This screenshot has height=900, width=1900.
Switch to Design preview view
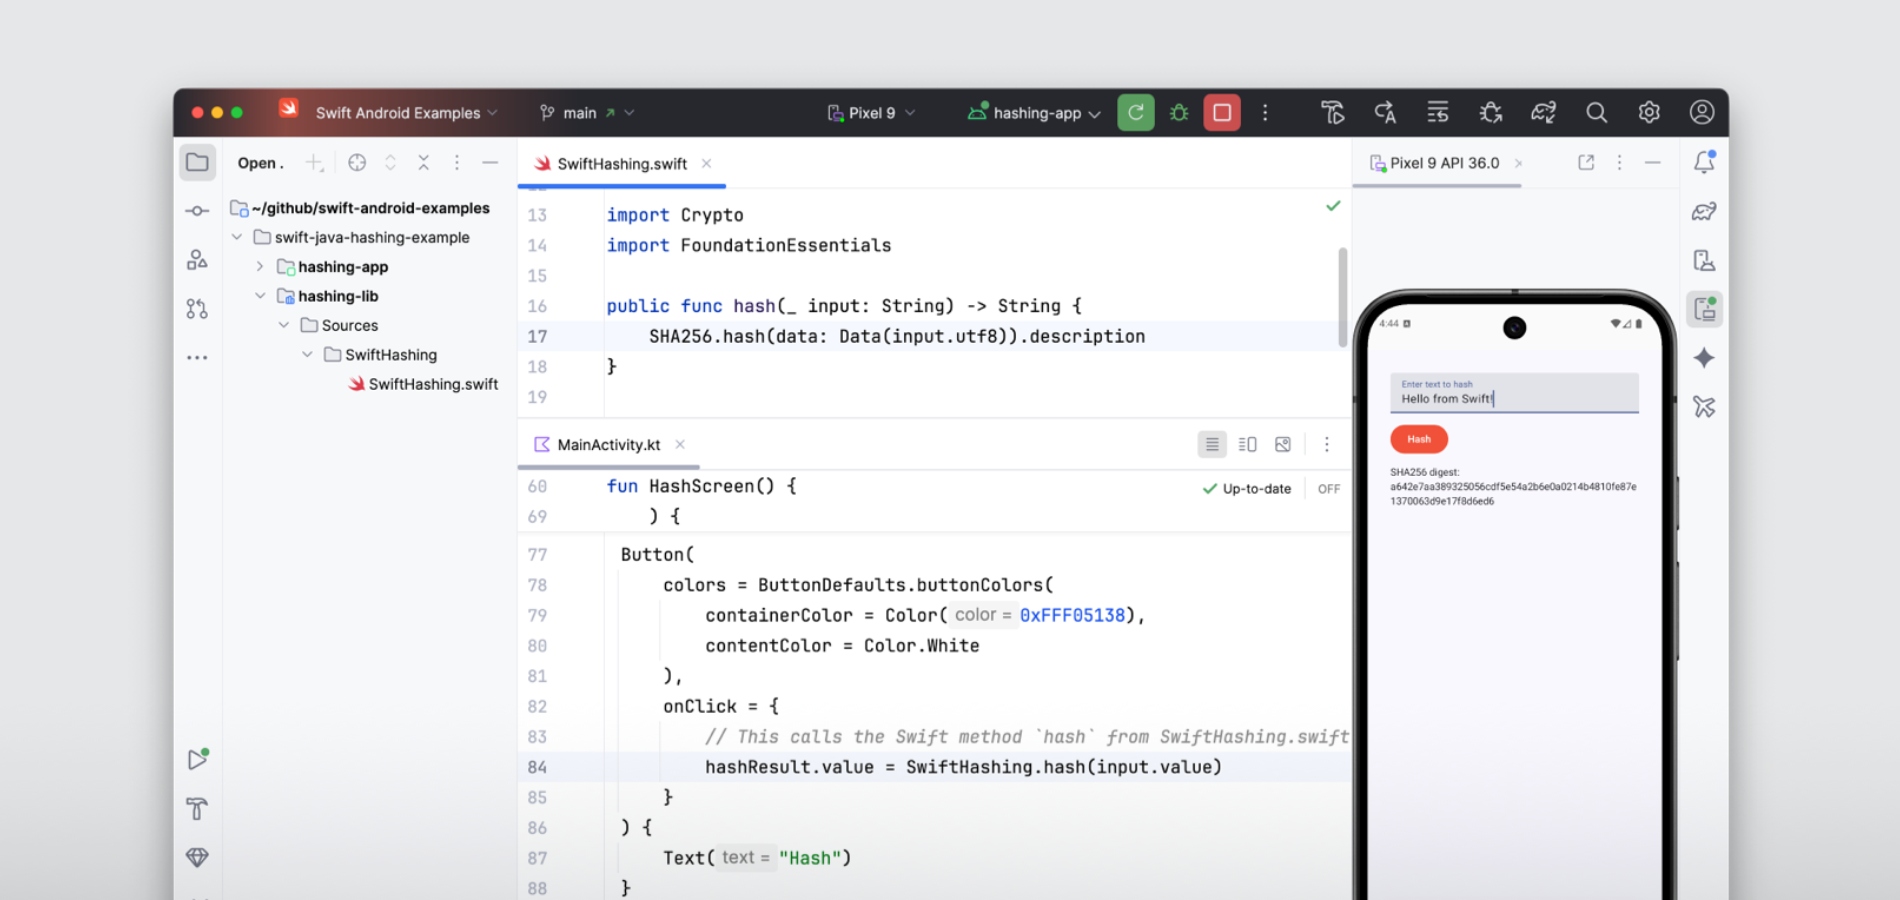click(x=1284, y=444)
